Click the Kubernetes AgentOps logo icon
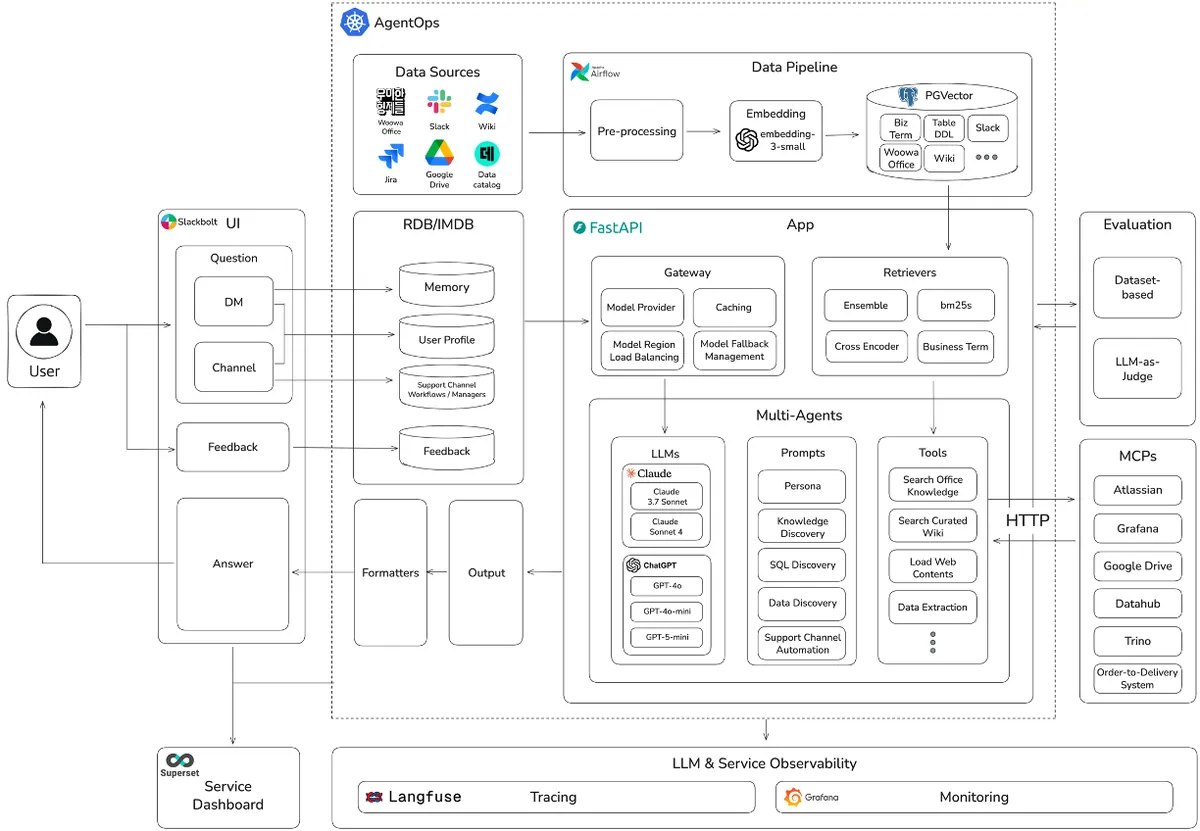This screenshot has width=1200, height=831. (x=355, y=22)
